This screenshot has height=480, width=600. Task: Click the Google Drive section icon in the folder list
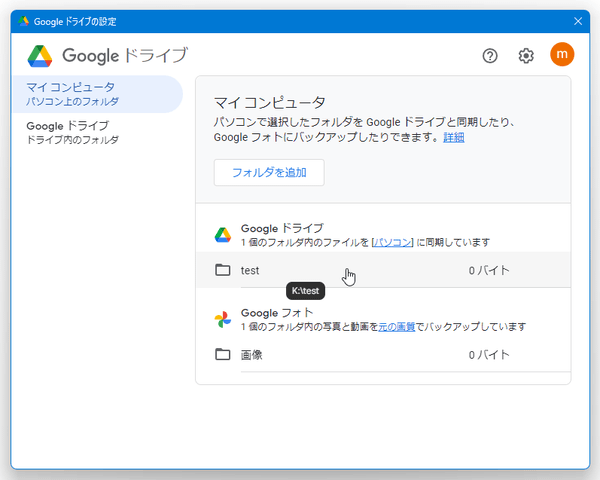click(x=223, y=235)
